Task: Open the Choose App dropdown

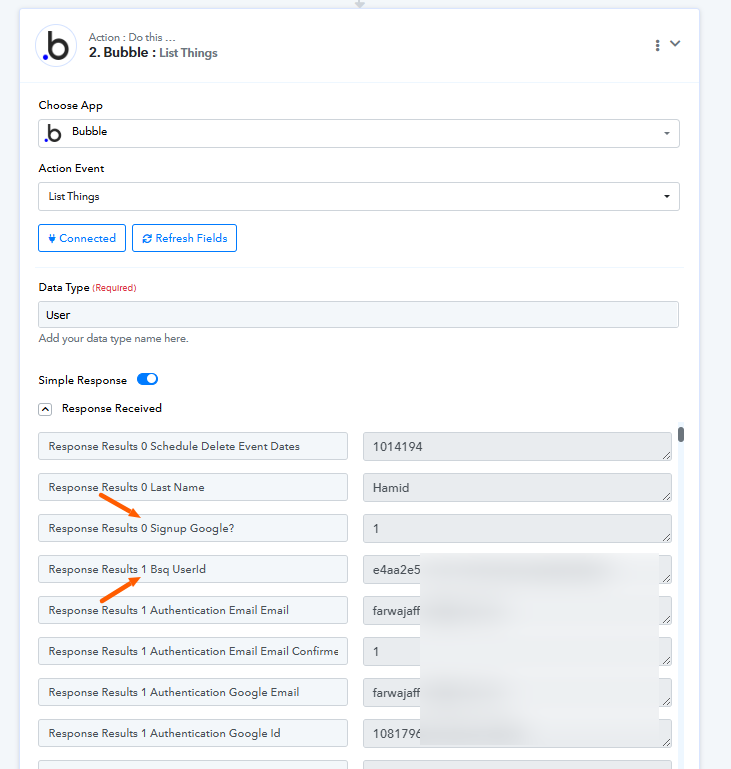Action: coord(359,133)
